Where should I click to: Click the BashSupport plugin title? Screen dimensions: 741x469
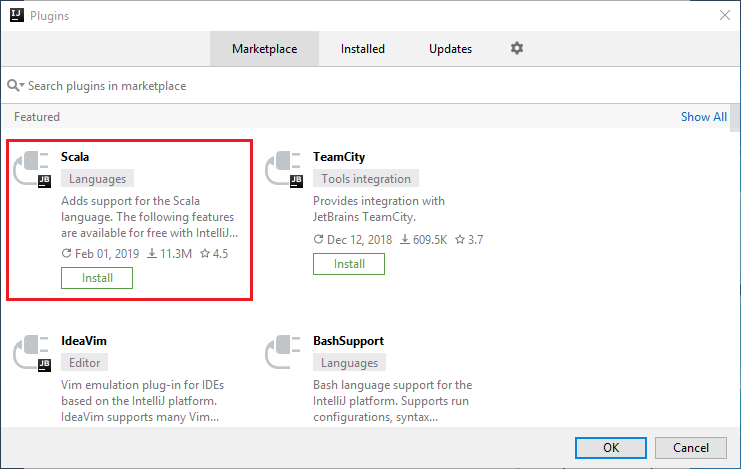[348, 341]
